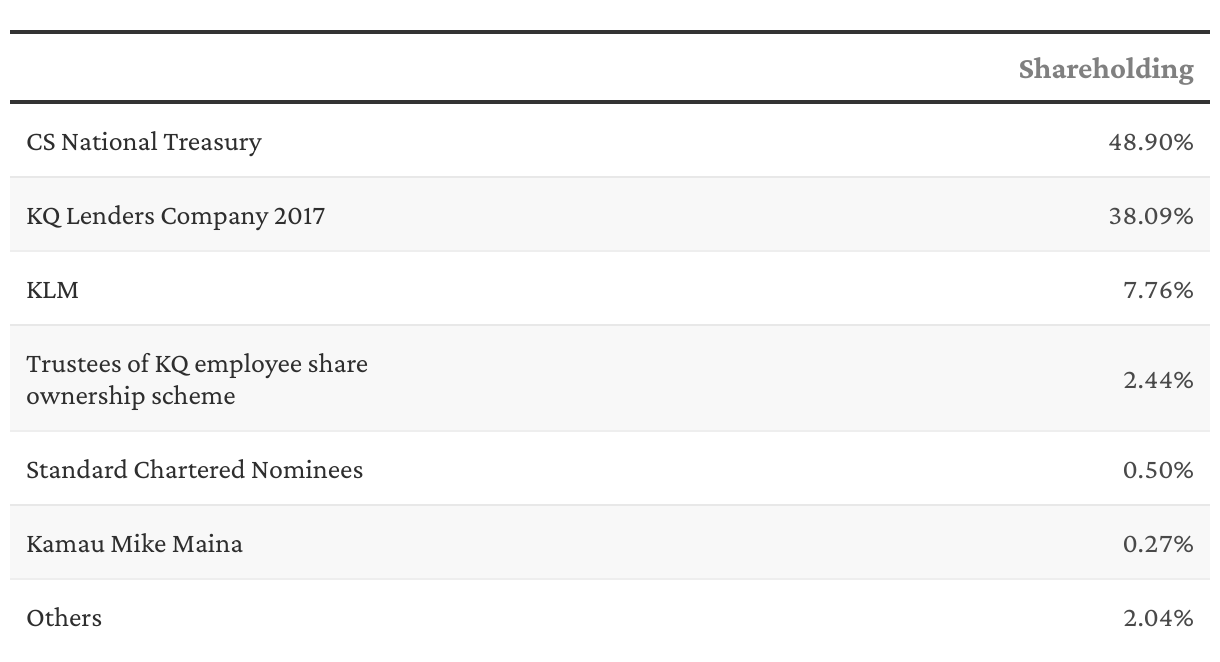Image resolution: width=1220 pixels, height=662 pixels.
Task: Select KQ Lenders Company 2017 label
Action: 176,215
